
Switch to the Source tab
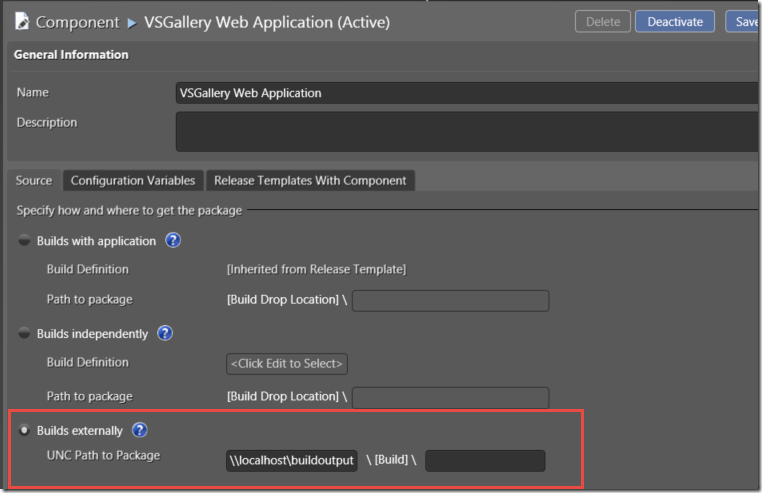(34, 180)
